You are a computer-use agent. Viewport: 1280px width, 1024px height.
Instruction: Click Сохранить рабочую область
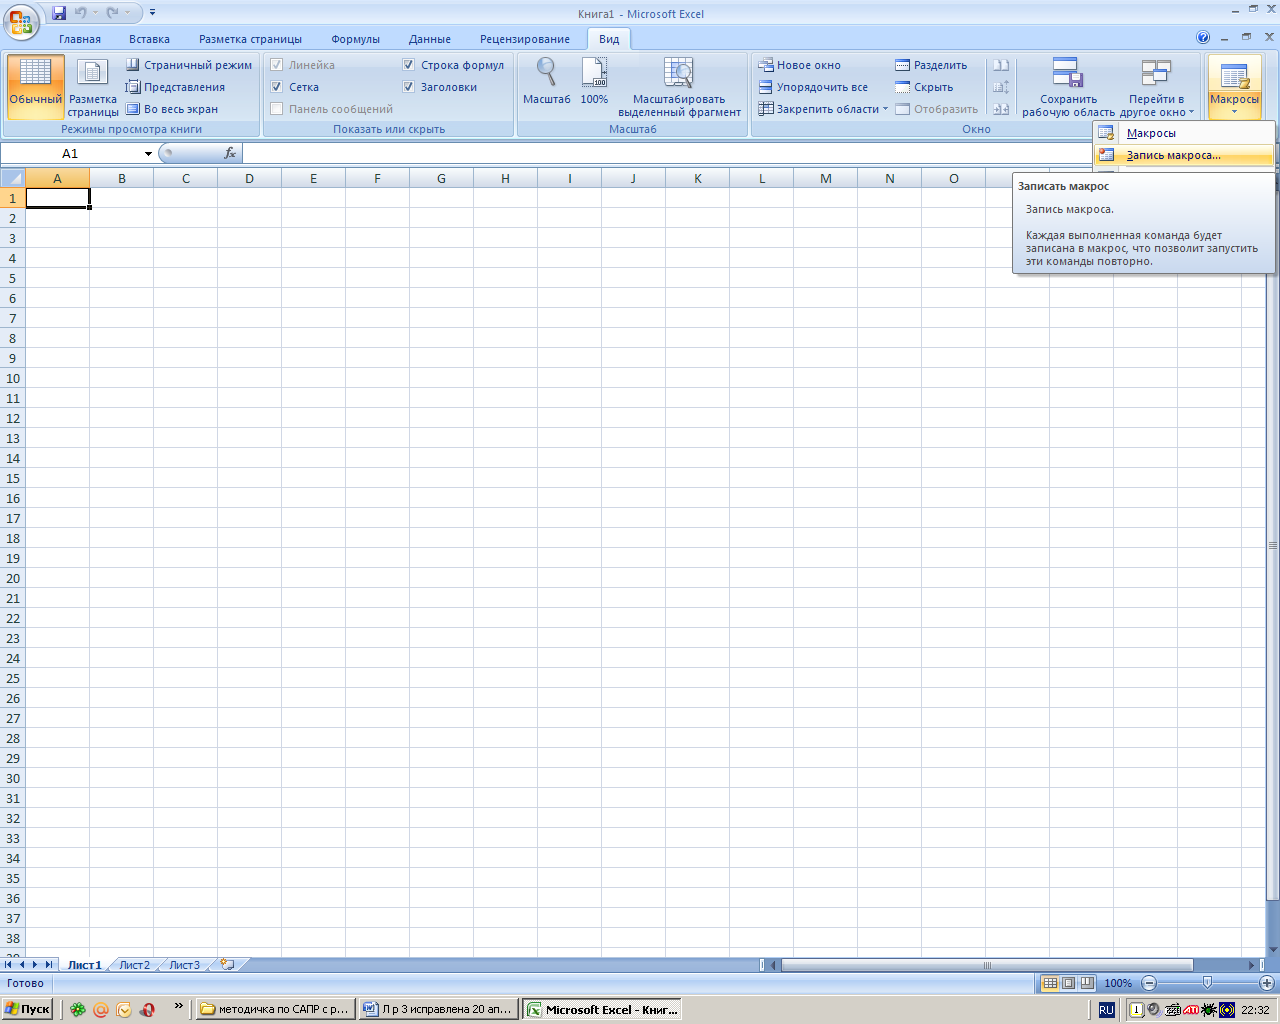pyautogui.click(x=1068, y=87)
